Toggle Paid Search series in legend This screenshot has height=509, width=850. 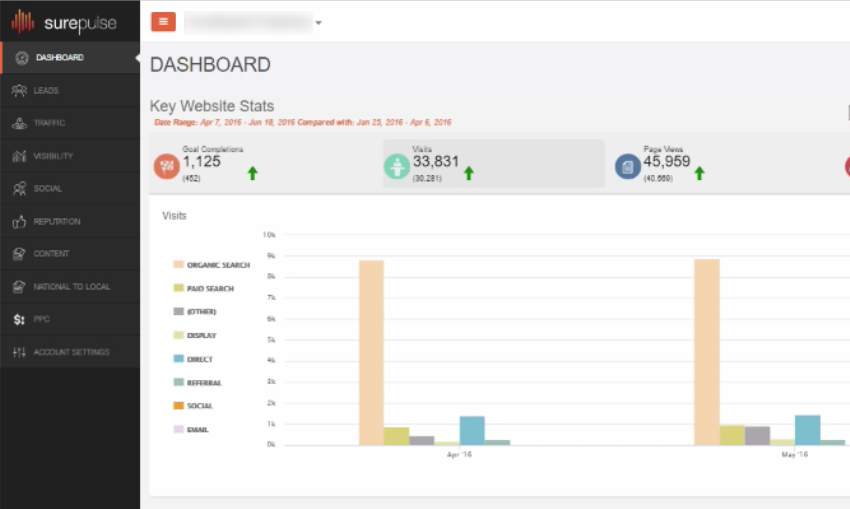[x=209, y=289]
